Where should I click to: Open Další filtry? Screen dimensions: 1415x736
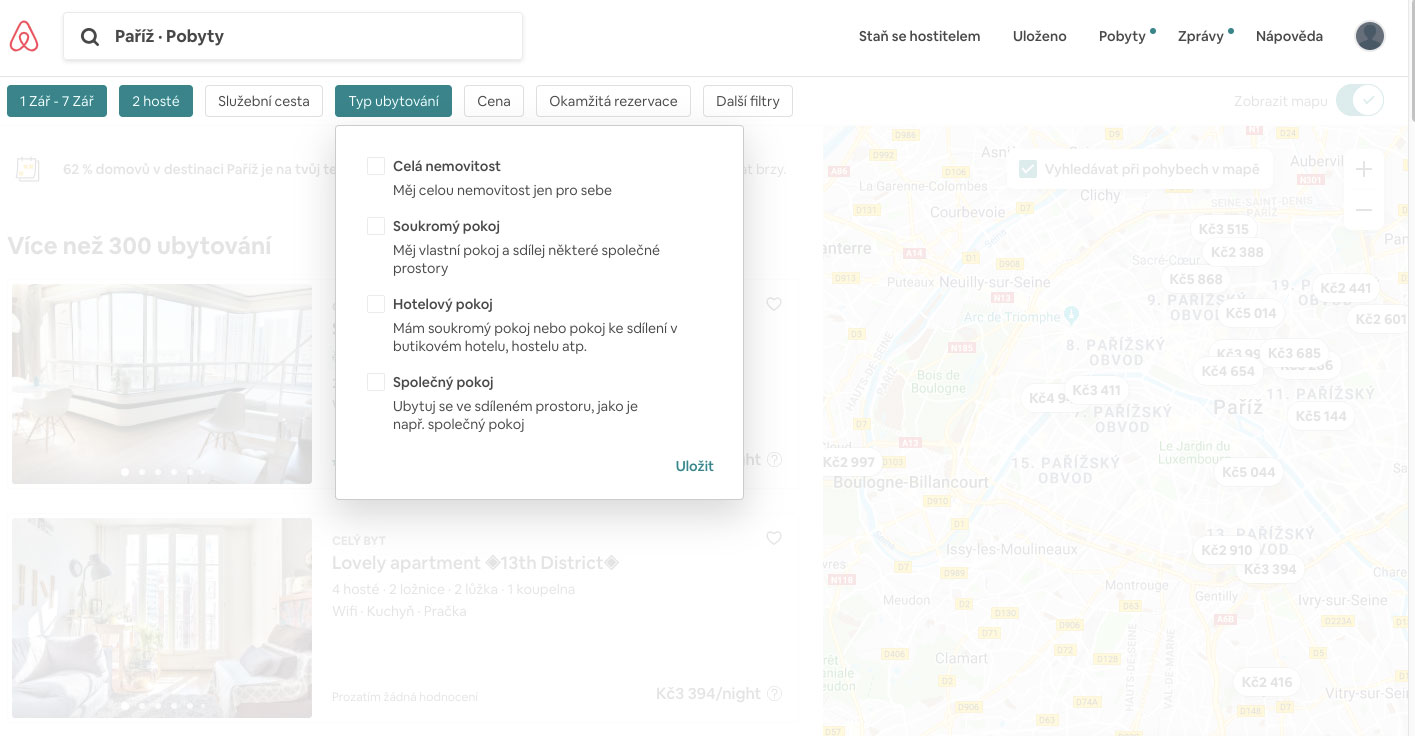pyautogui.click(x=748, y=101)
